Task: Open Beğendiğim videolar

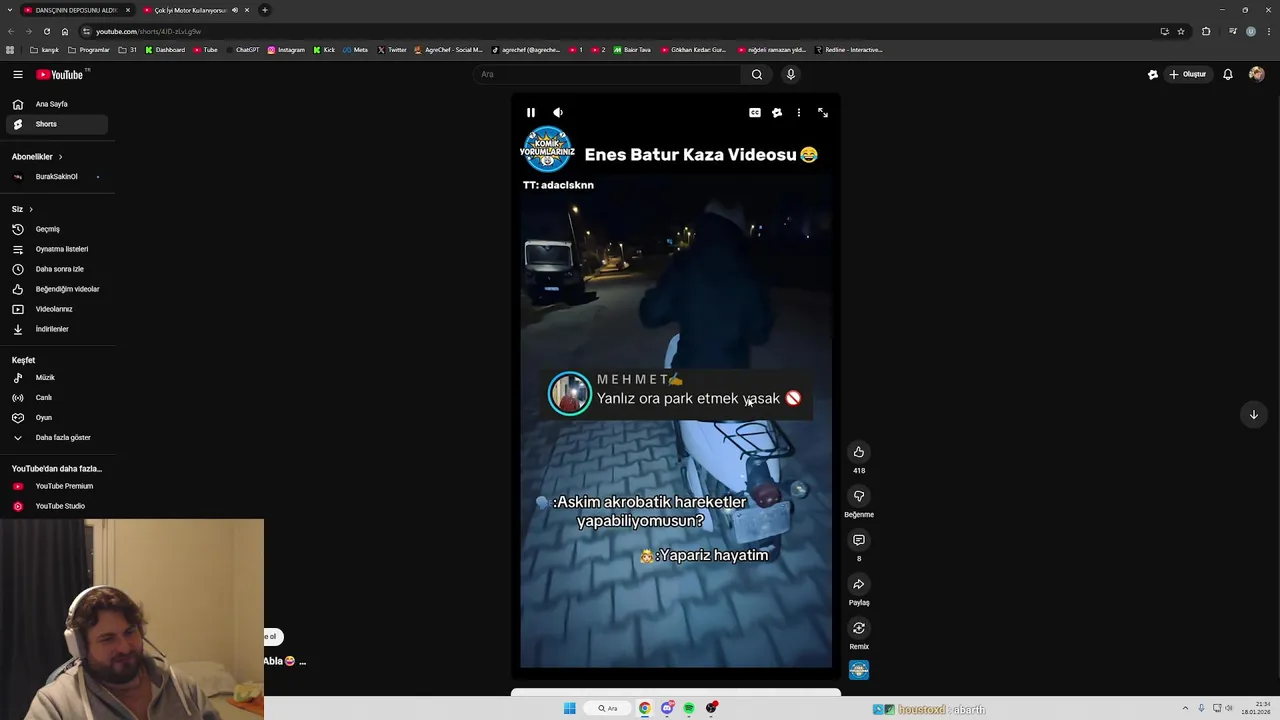Action: 57,289
